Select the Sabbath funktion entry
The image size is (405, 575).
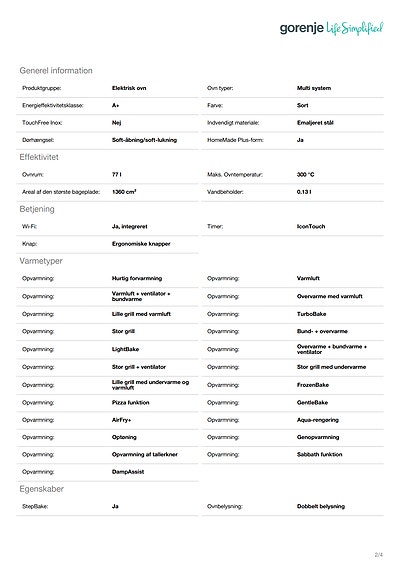click(320, 454)
